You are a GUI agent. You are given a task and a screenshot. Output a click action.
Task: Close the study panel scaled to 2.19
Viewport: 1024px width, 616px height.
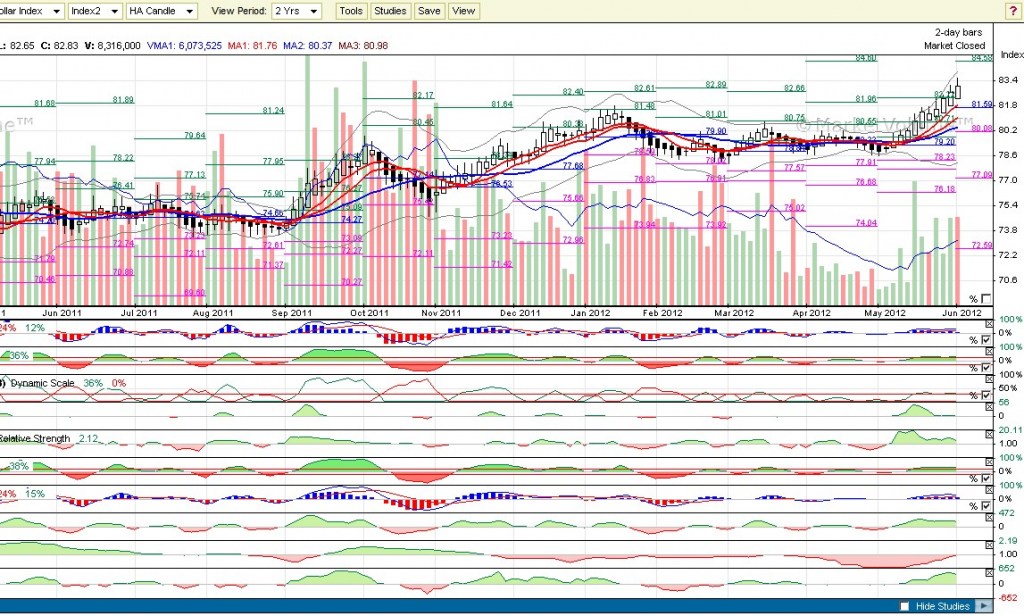click(x=989, y=545)
